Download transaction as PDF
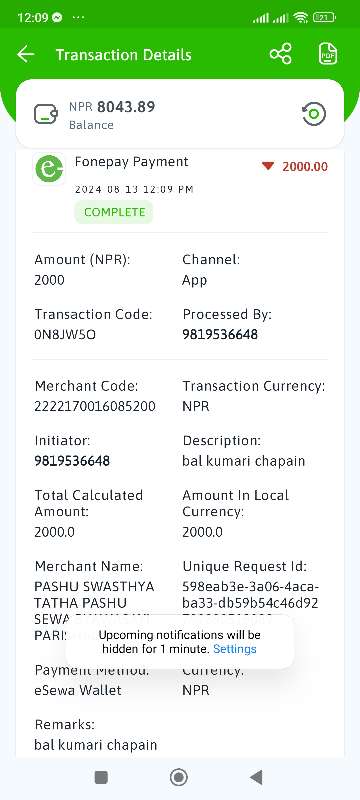This screenshot has height=800, width=360. 328,54
